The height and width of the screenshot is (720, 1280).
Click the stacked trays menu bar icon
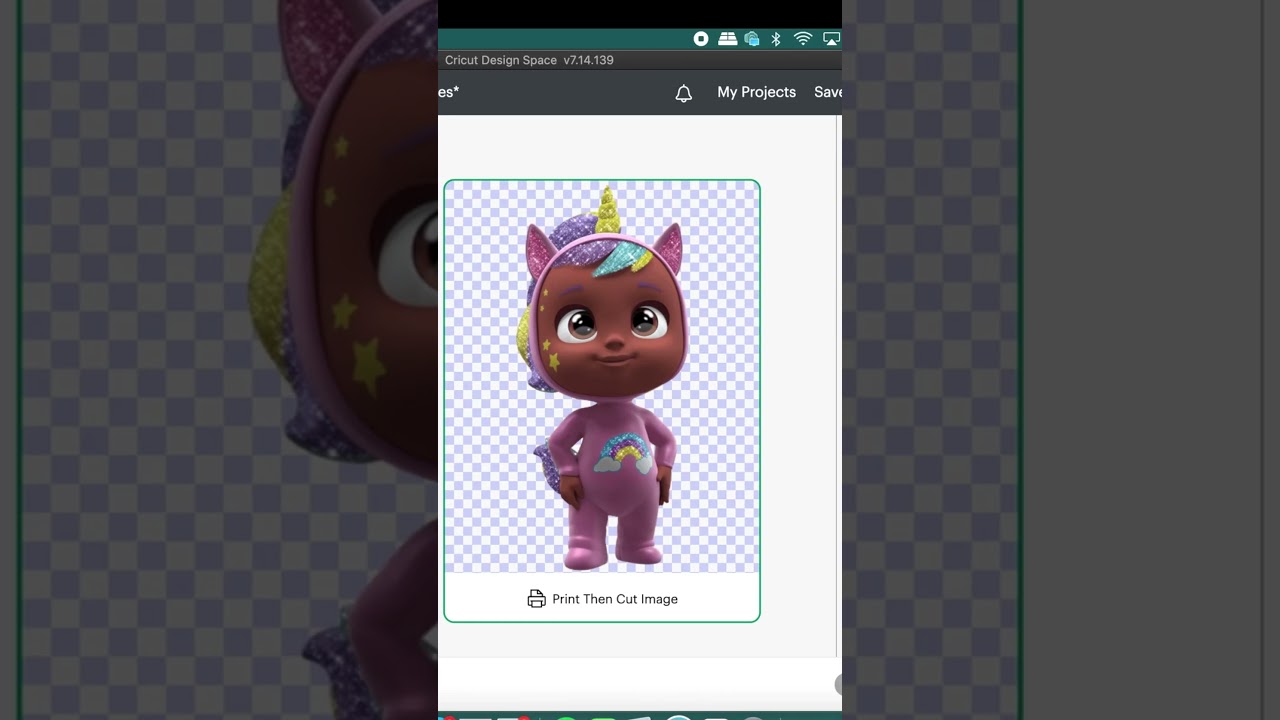pos(727,39)
